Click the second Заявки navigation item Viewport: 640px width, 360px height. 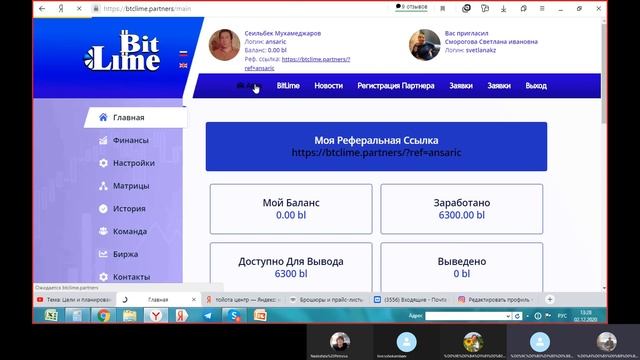(499, 86)
